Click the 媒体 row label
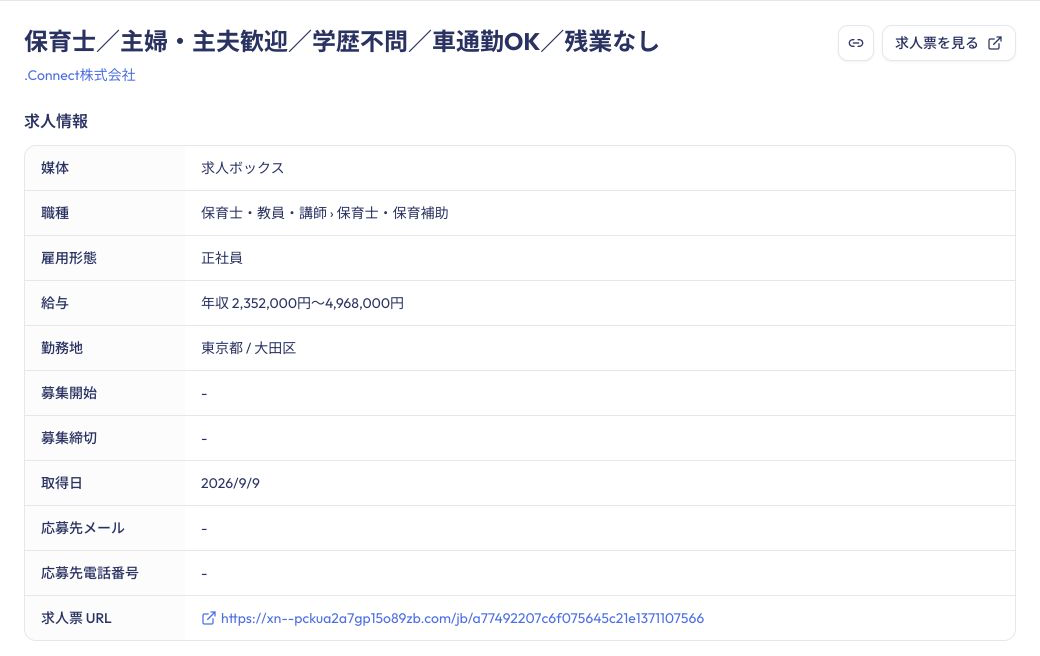Image resolution: width=1040 pixels, height=656 pixels. click(x=55, y=168)
